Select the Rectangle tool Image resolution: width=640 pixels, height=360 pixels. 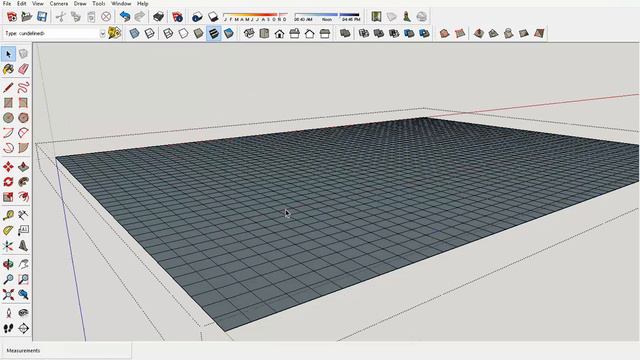coord(8,102)
